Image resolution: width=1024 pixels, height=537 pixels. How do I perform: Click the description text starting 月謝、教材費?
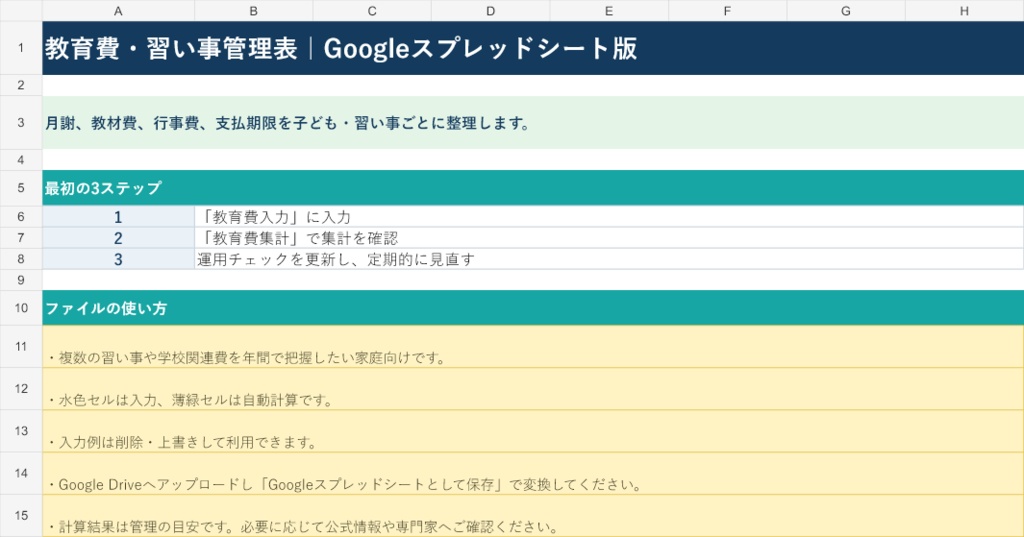pos(533,122)
